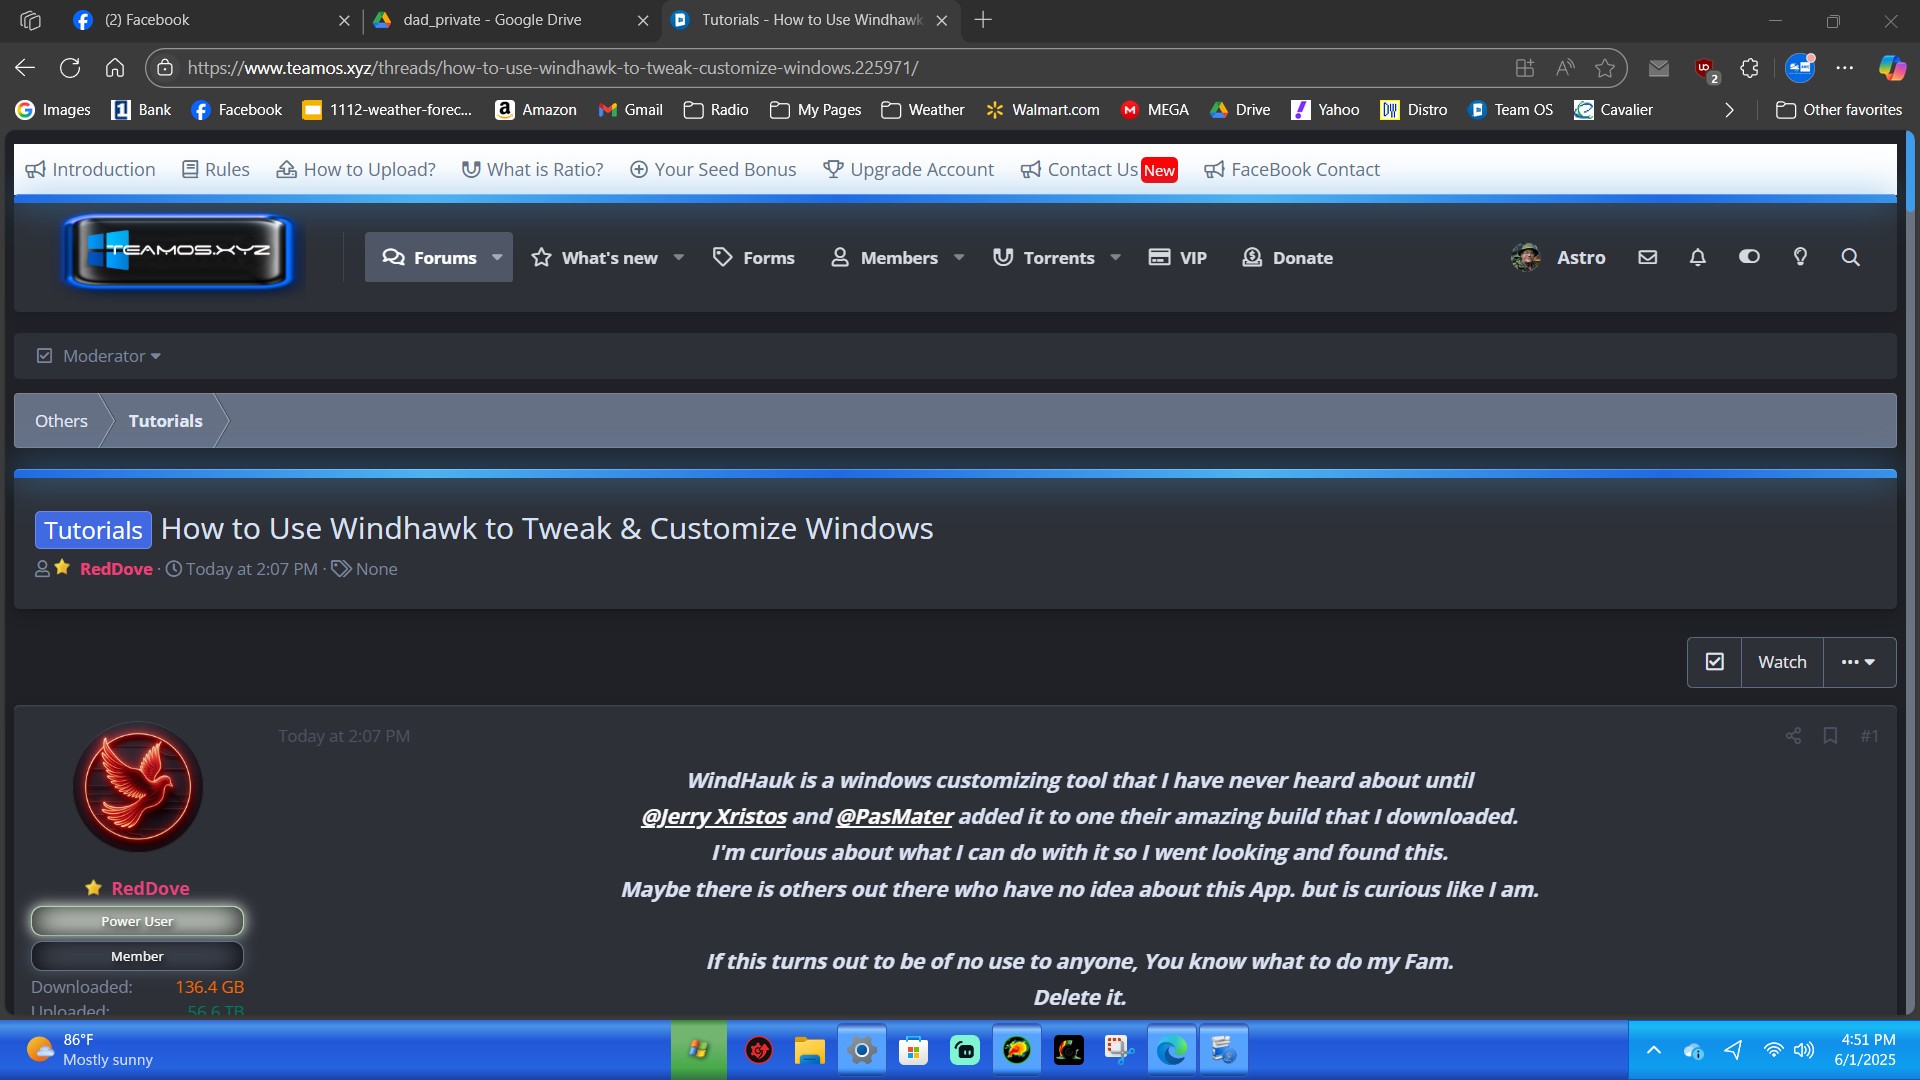Open Other favorites folder
1920x1080 pixels.
pos(1839,110)
